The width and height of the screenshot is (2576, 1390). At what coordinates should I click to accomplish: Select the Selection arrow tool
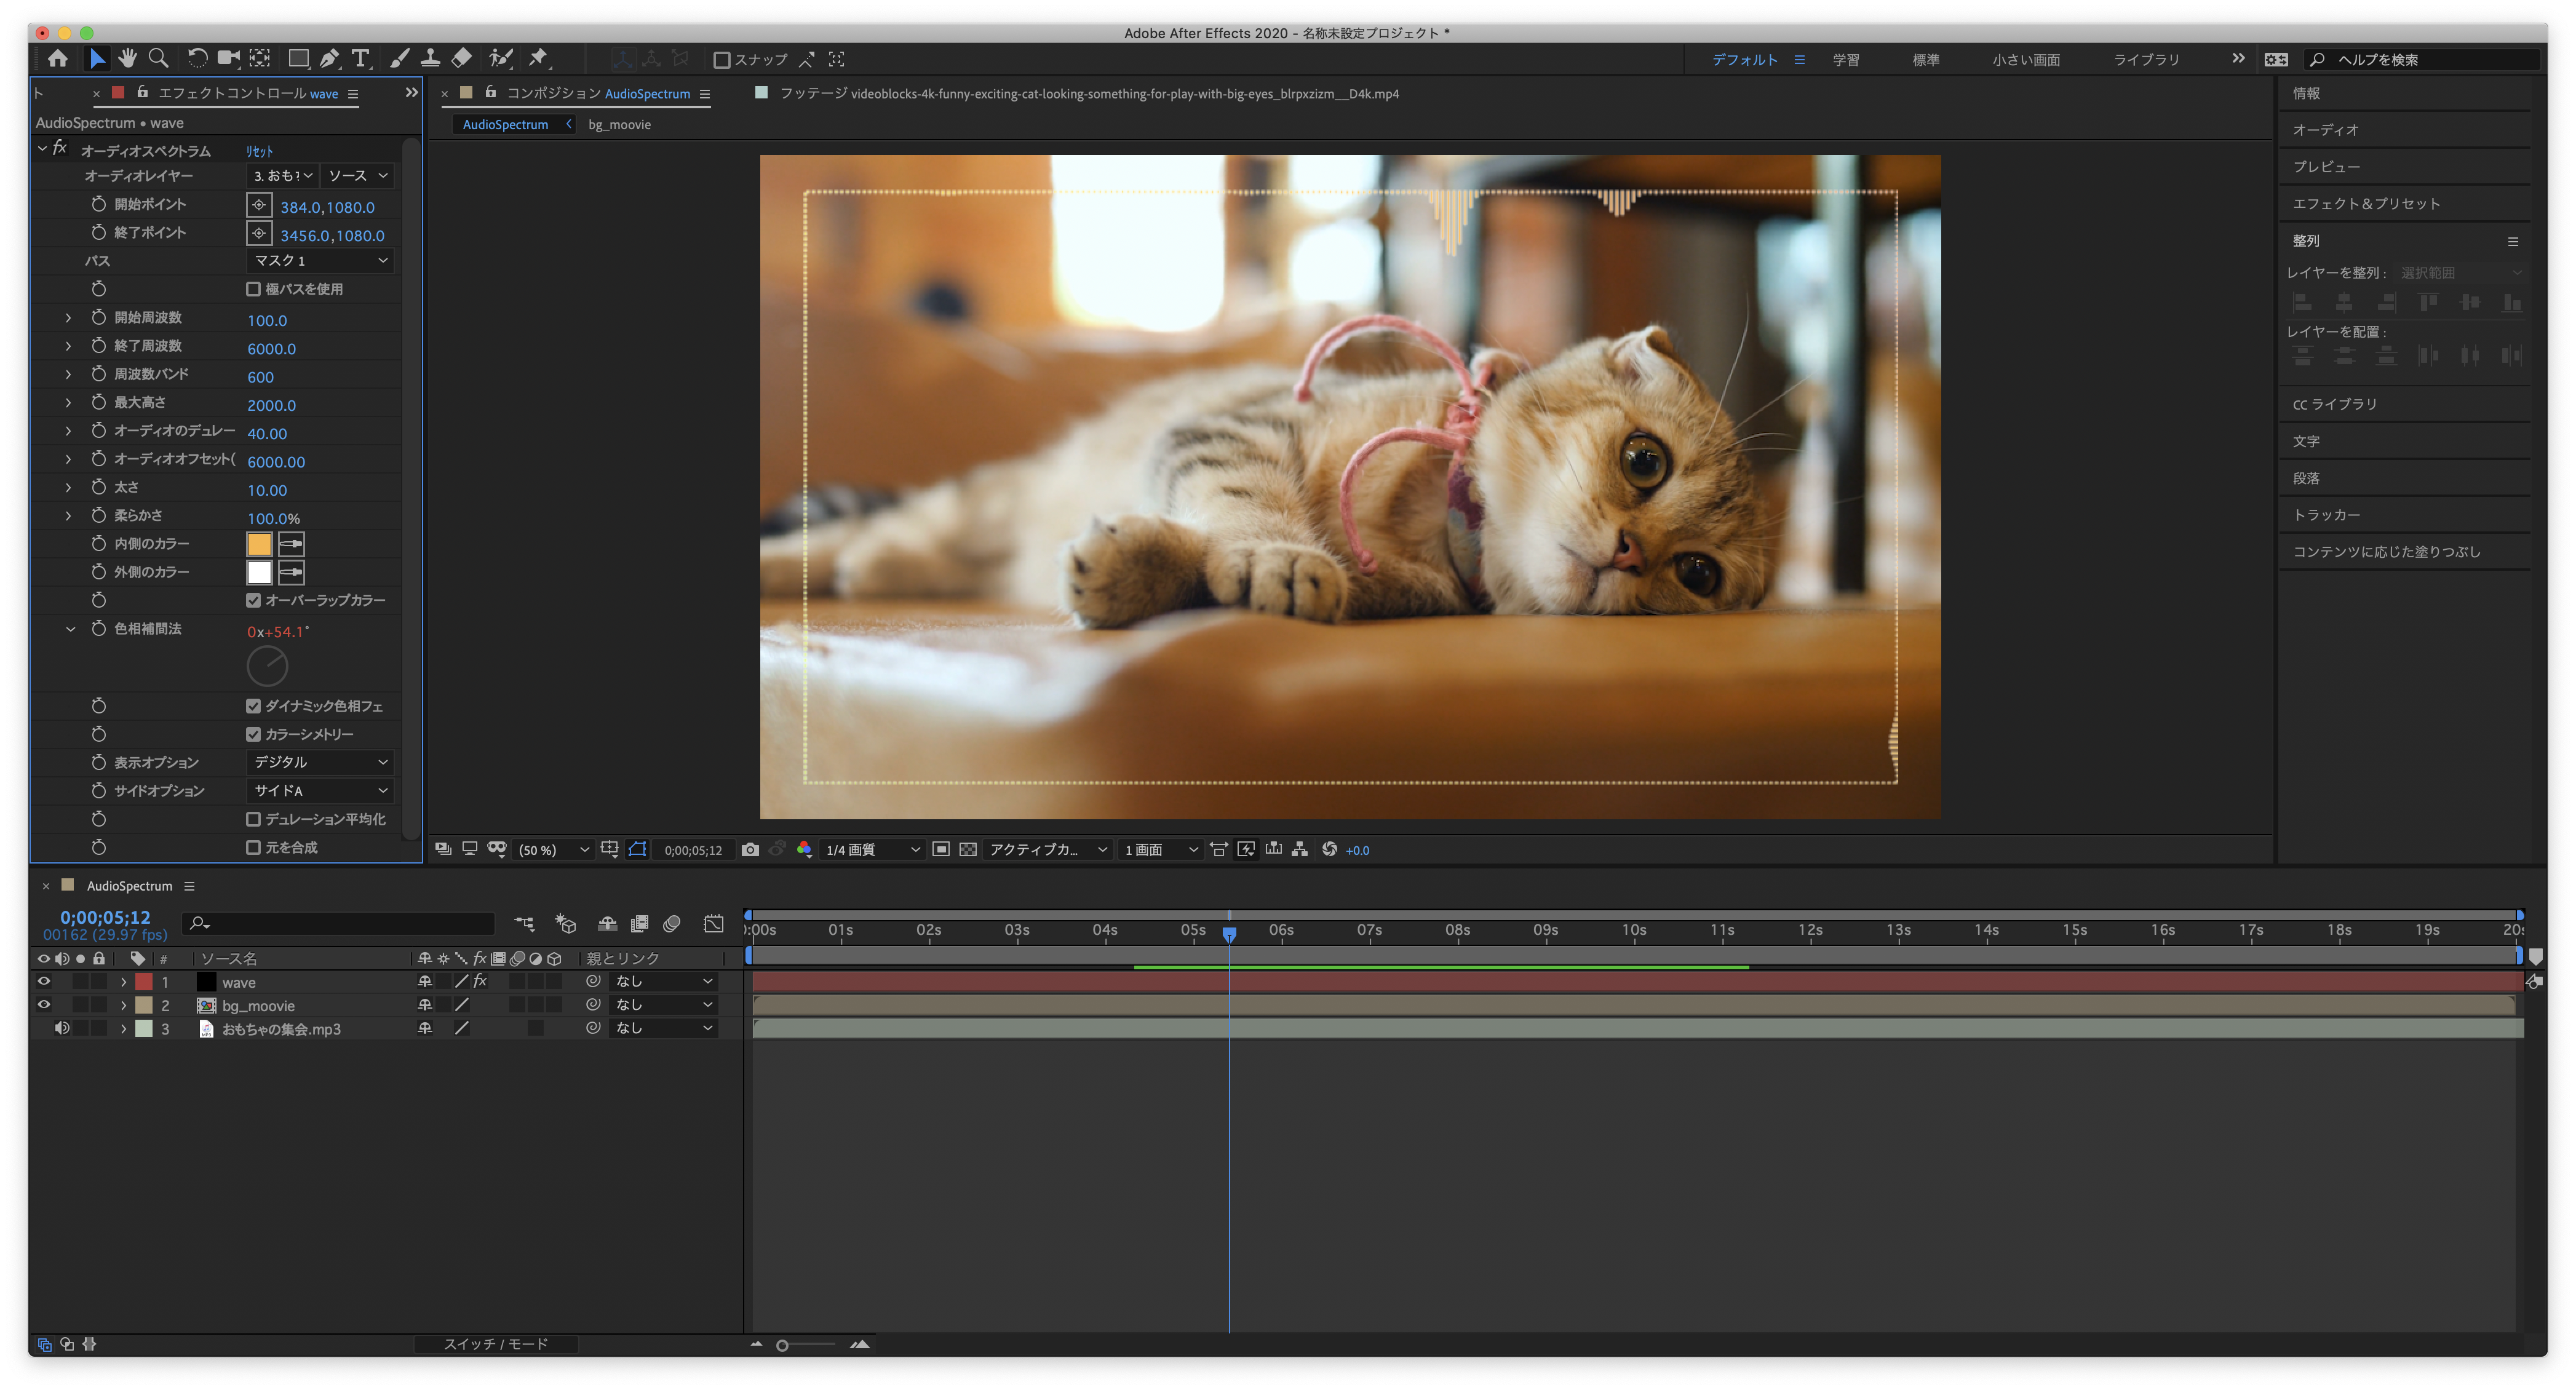tap(97, 59)
